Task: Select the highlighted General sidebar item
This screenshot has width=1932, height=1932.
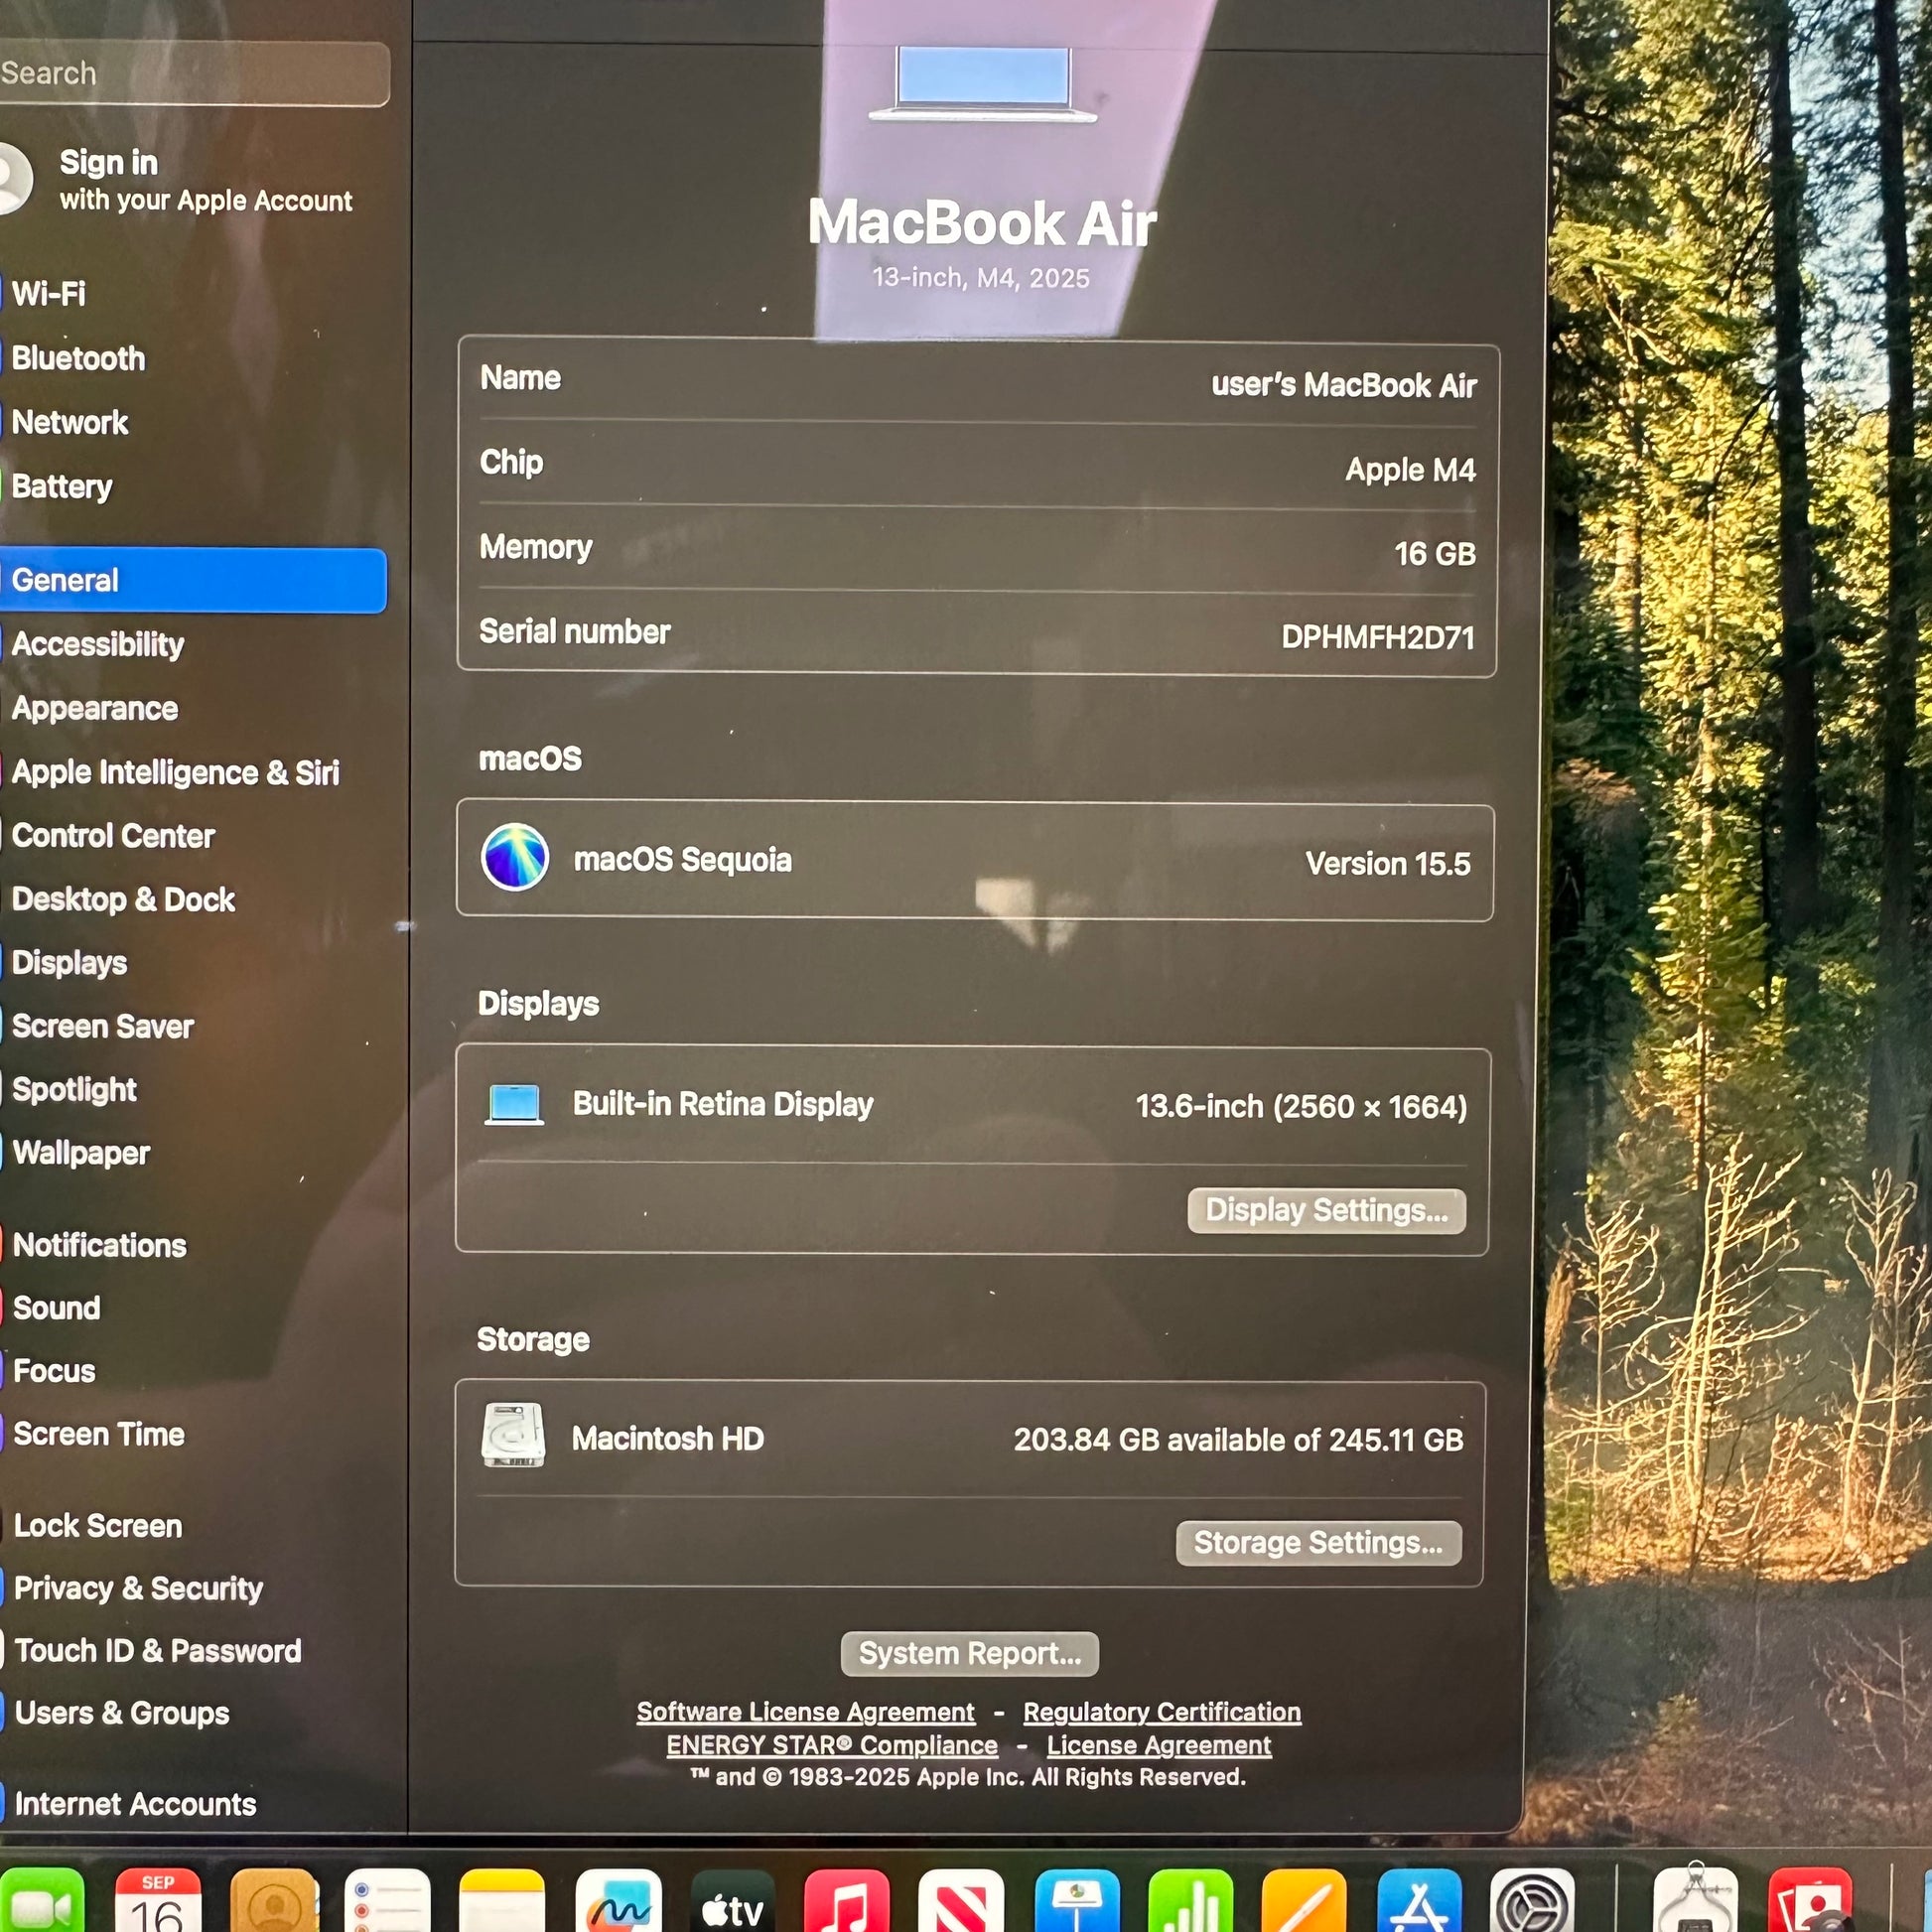Action: pos(193,580)
